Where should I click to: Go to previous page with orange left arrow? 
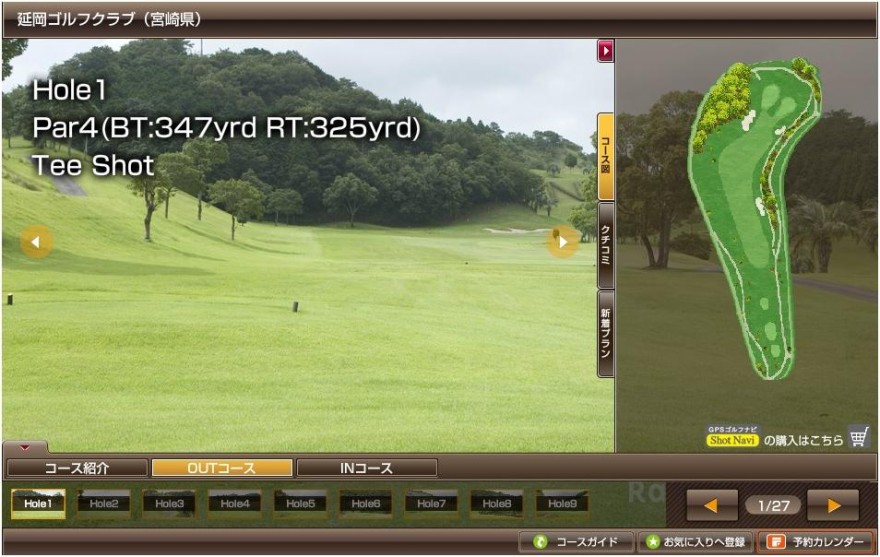712,505
